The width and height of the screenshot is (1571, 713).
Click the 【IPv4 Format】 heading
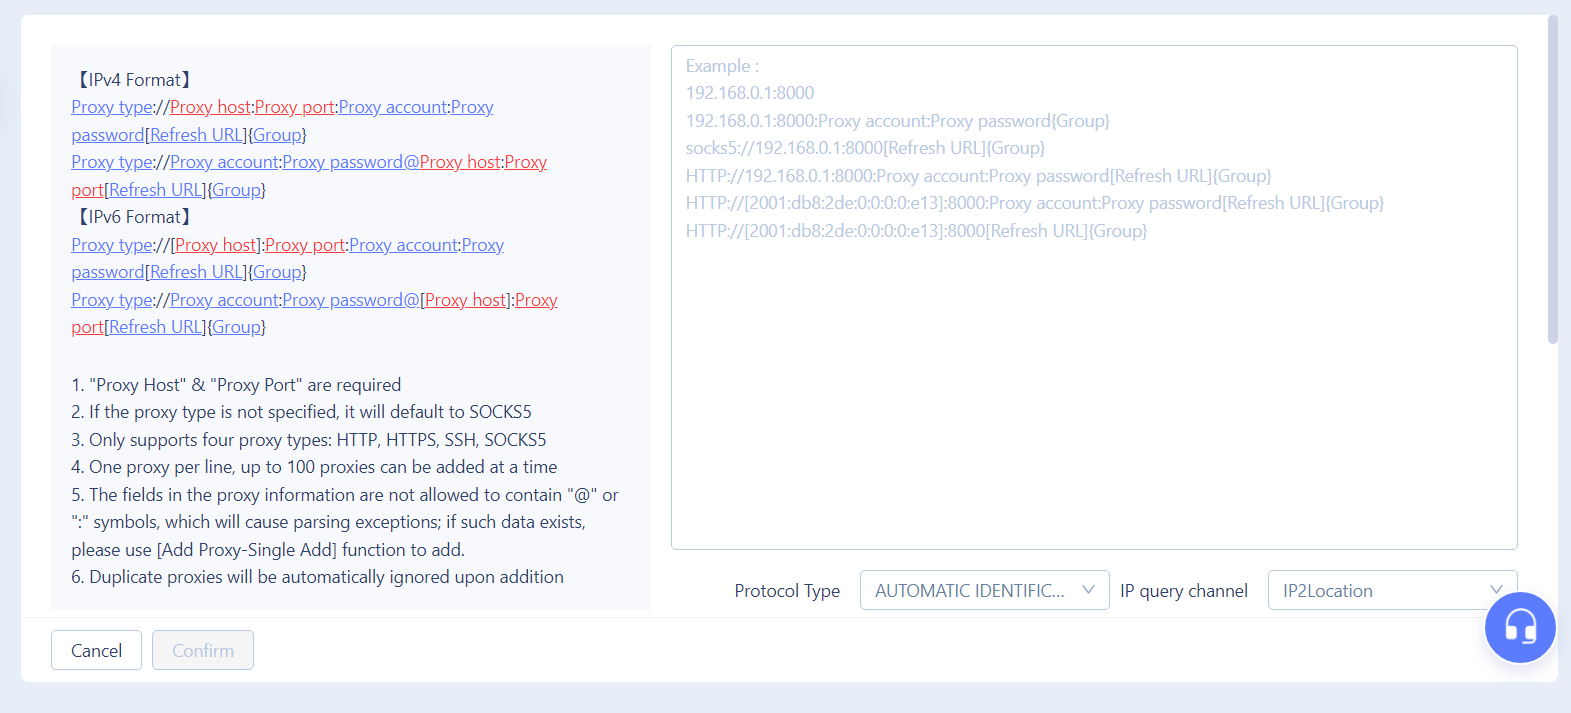[134, 80]
